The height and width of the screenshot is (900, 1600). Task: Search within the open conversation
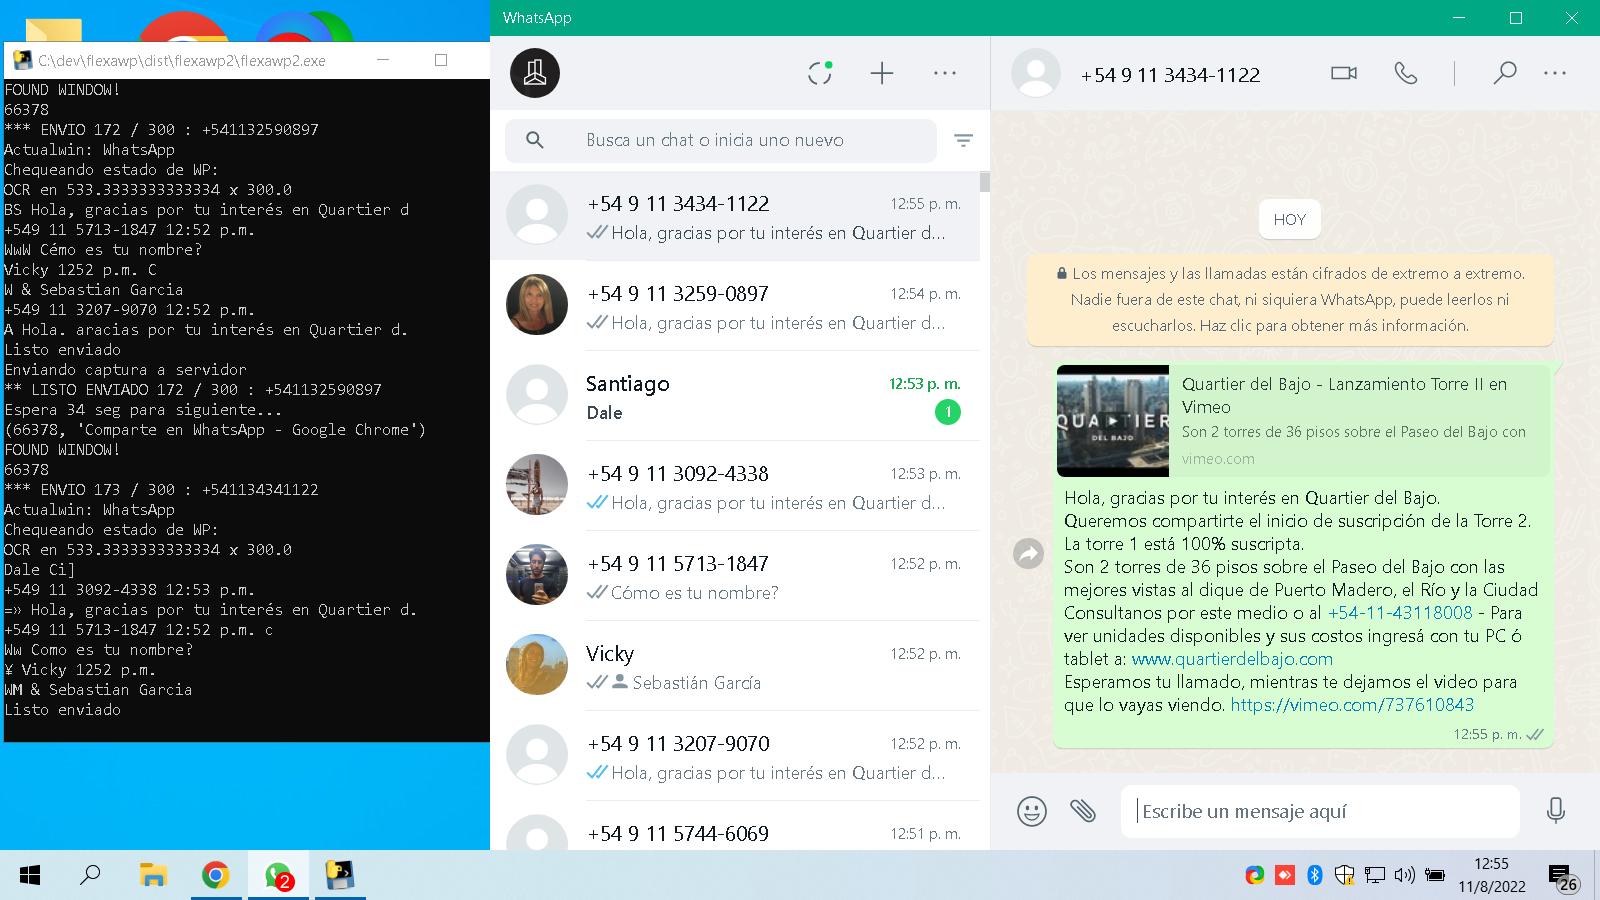click(1505, 73)
